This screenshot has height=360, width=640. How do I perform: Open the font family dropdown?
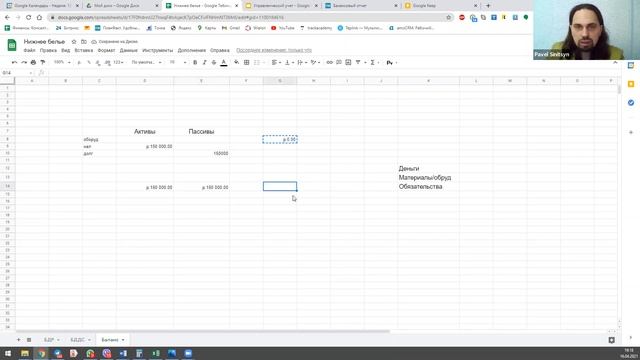146,62
